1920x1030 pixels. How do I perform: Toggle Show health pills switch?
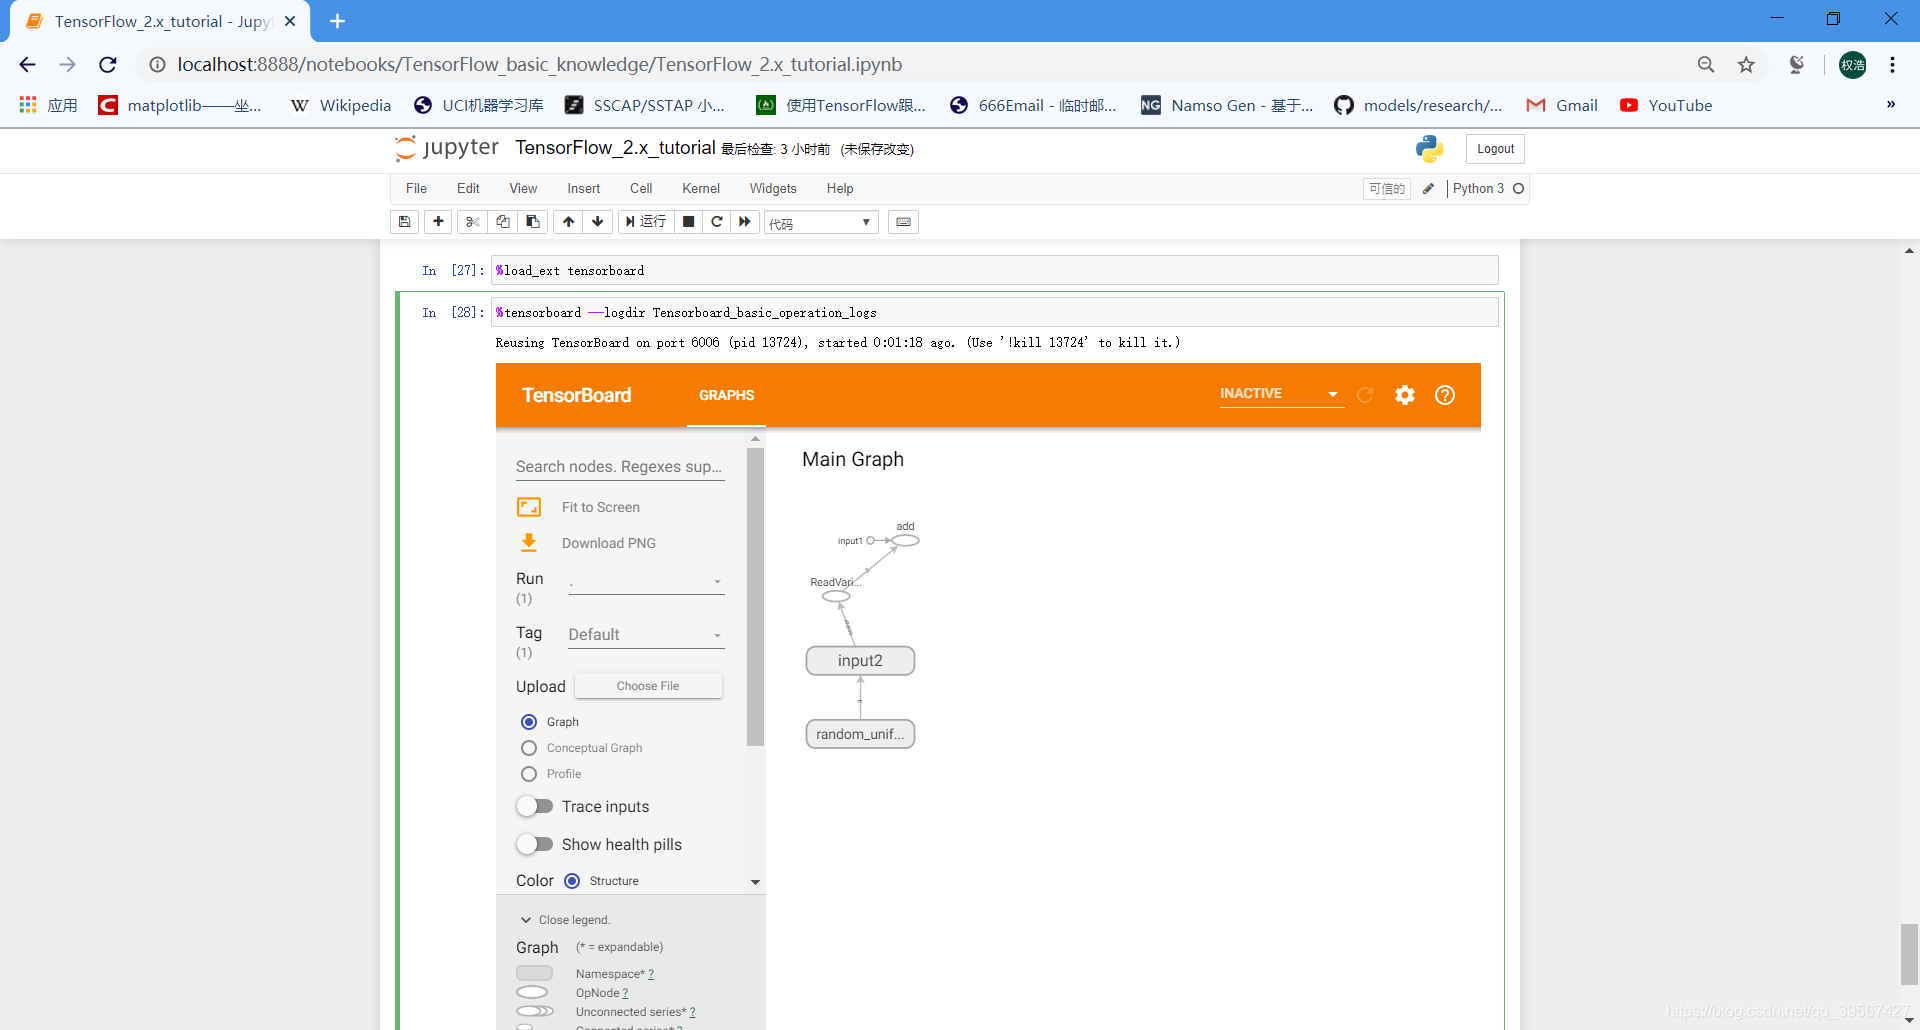(x=535, y=844)
